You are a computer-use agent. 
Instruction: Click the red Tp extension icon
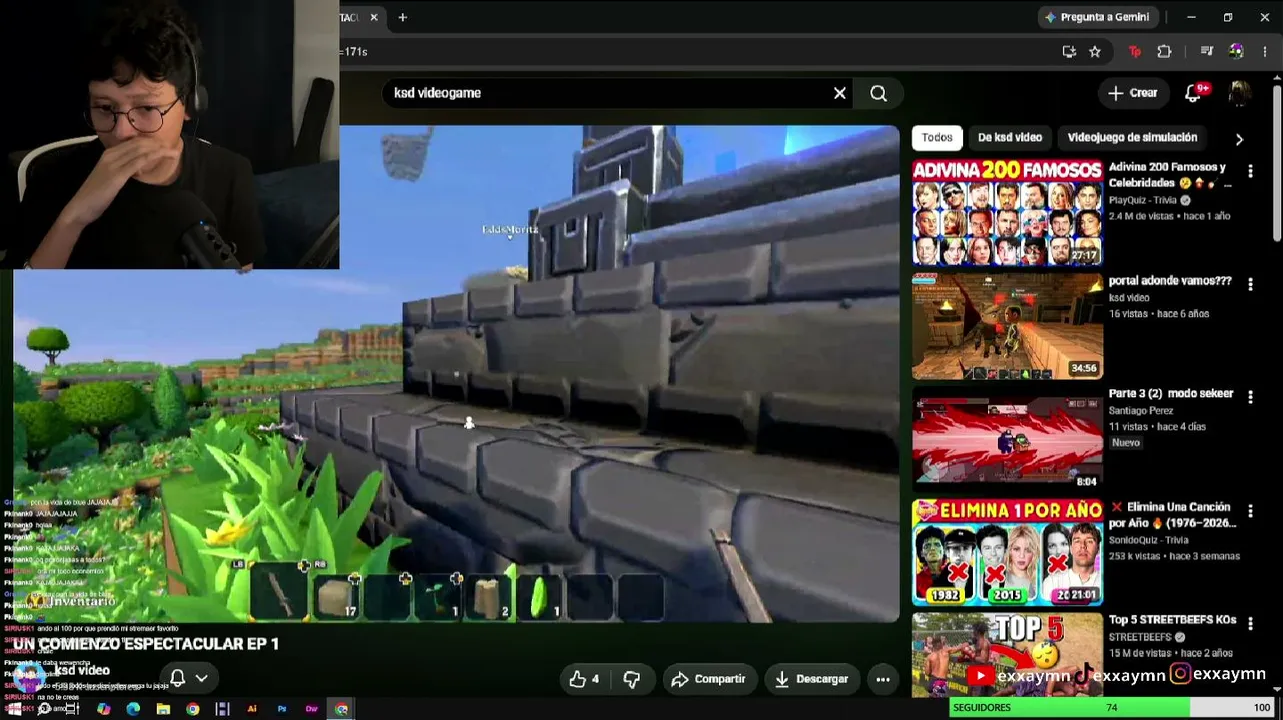(x=1135, y=51)
